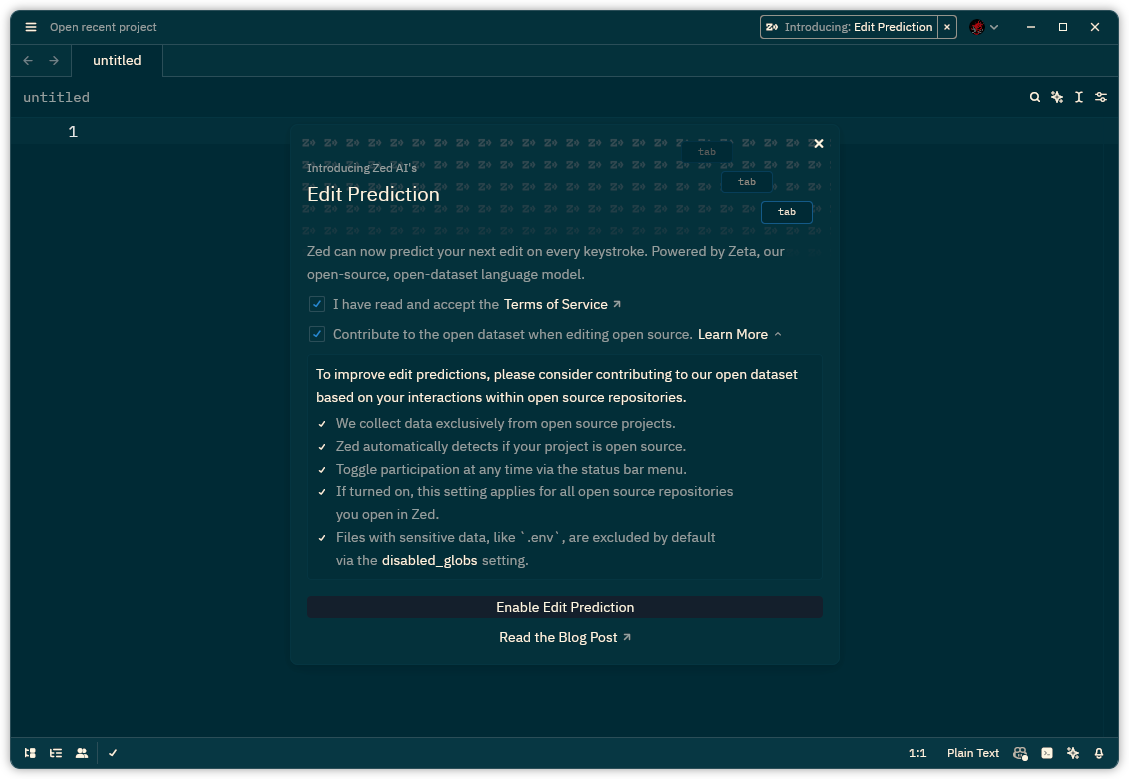Toggle the selection mode I-beam icon
Image resolution: width=1129 pixels, height=779 pixels.
(1079, 97)
